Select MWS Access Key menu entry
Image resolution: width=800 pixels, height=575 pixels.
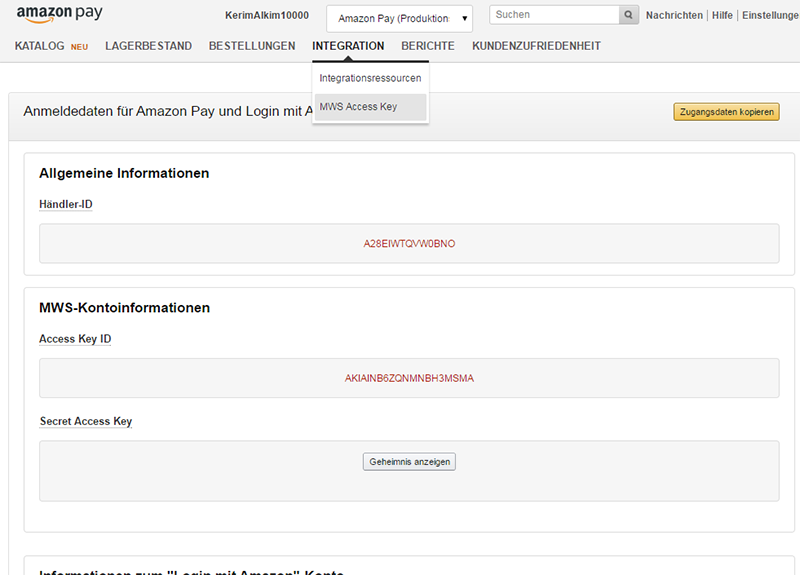(370, 107)
